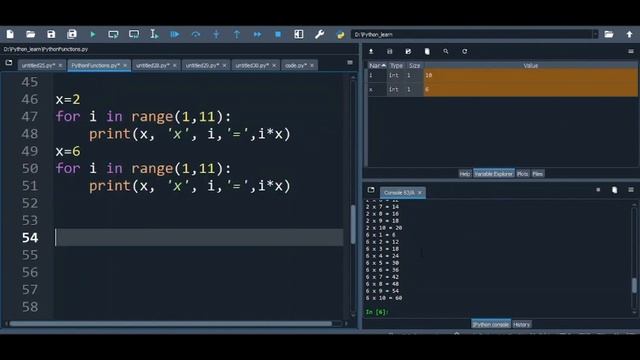Open a file with the folder icon
This screenshot has width=640, height=360.
(31, 34)
